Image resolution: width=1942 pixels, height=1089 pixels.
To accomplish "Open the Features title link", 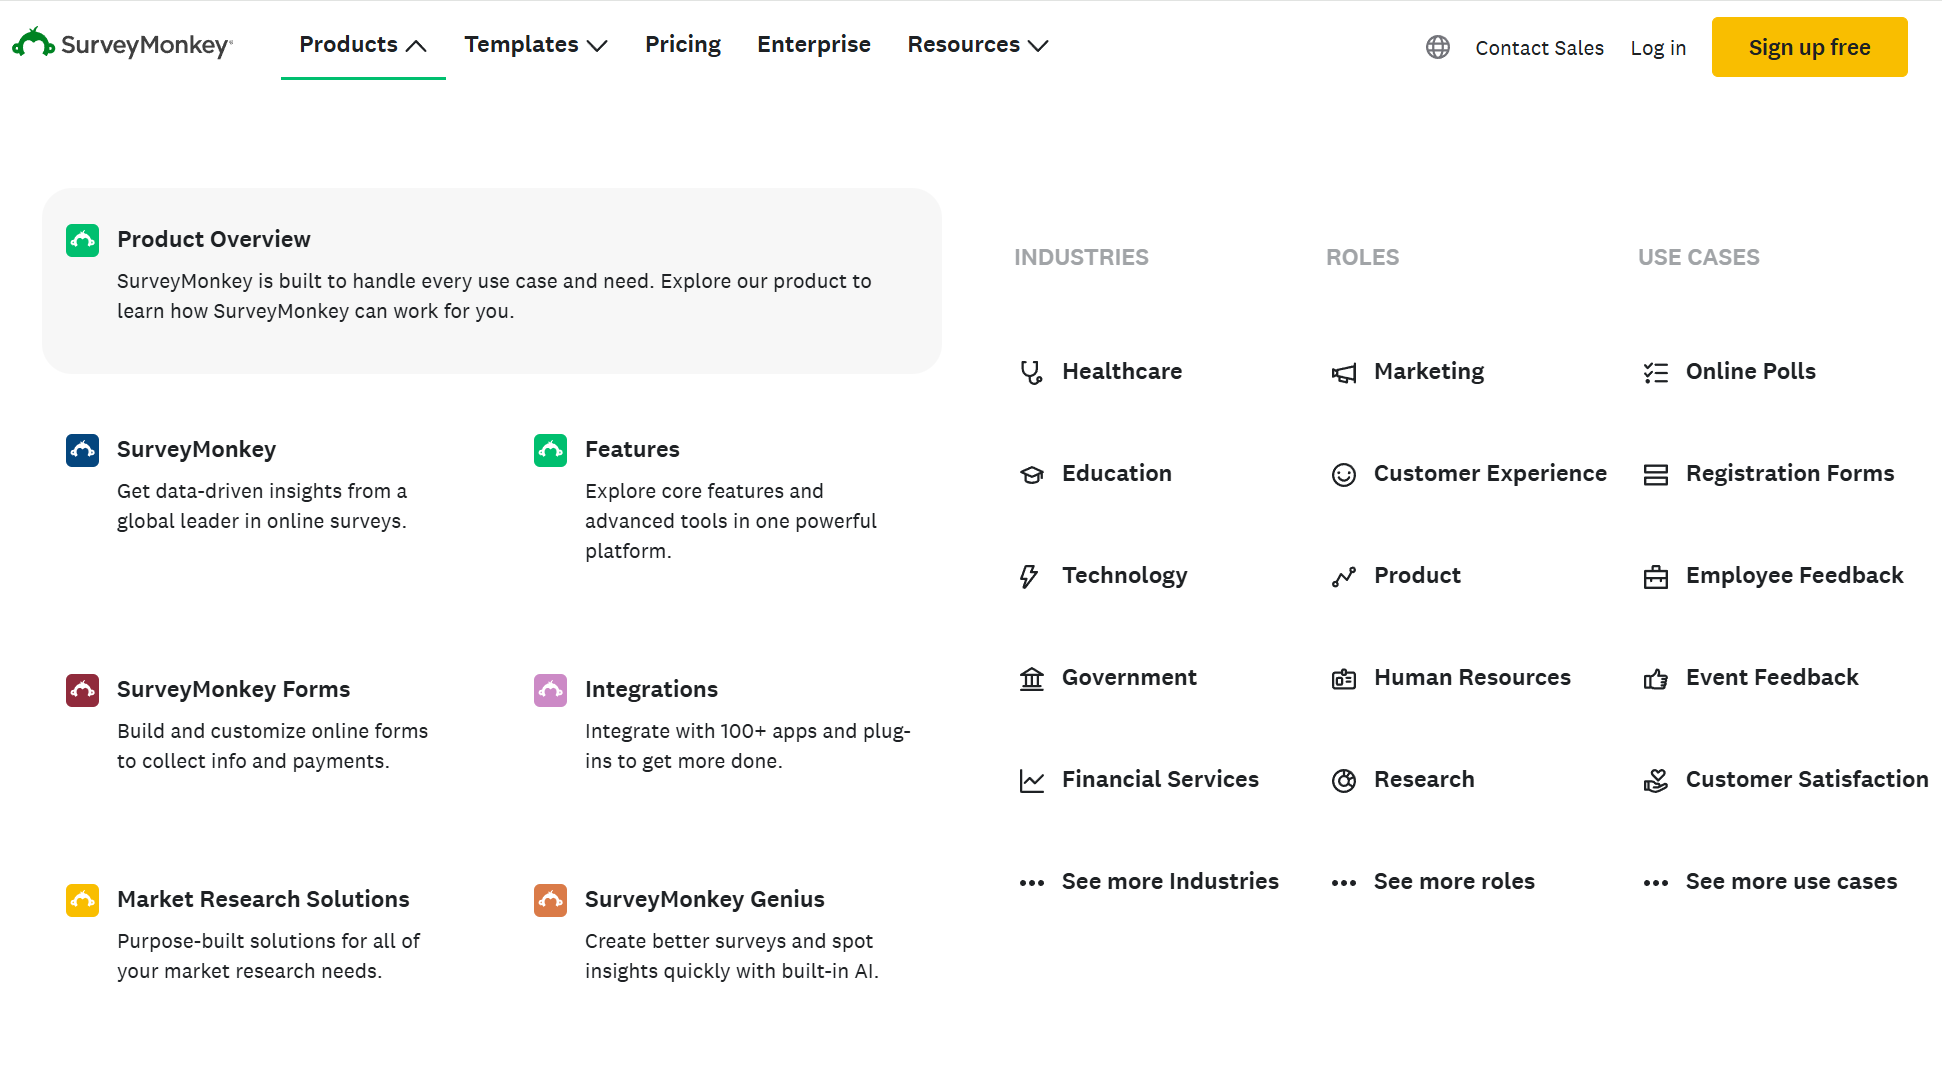I will click(x=632, y=449).
